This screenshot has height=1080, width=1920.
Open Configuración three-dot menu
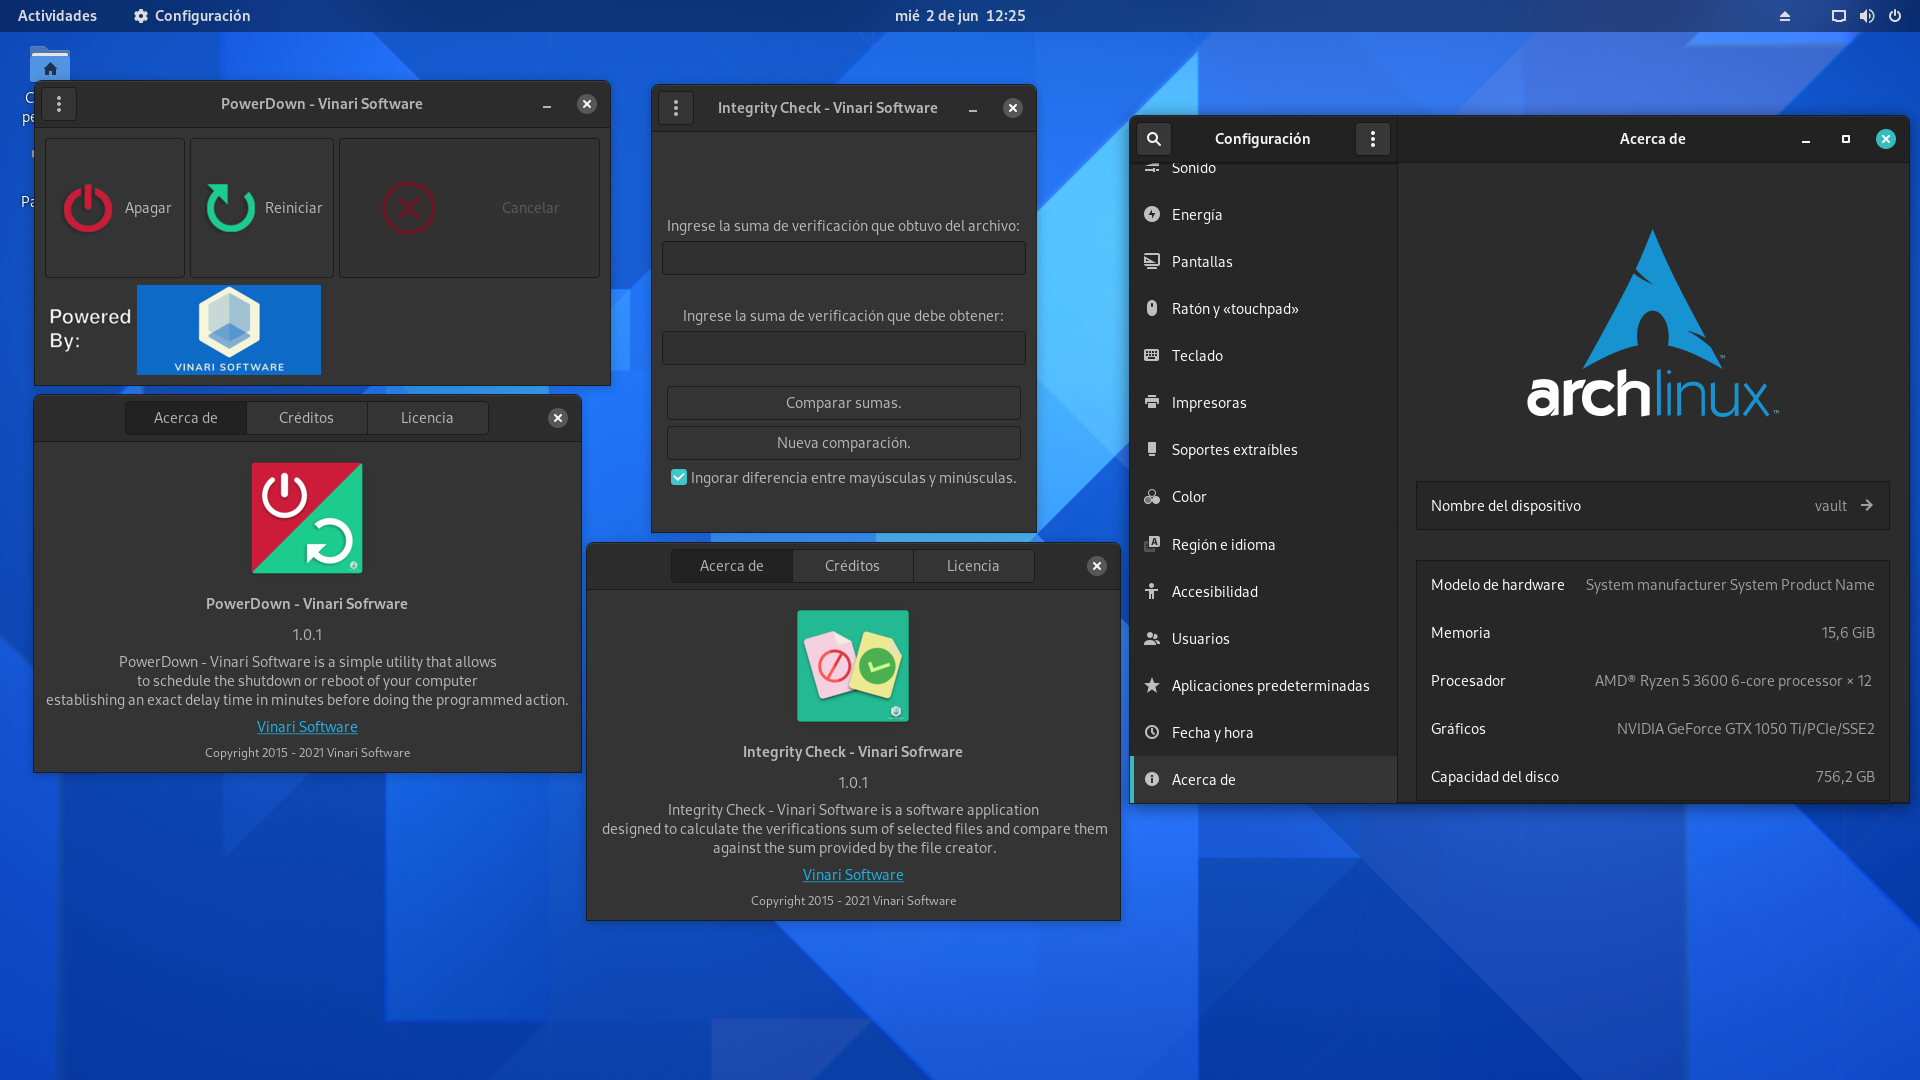(x=1372, y=139)
